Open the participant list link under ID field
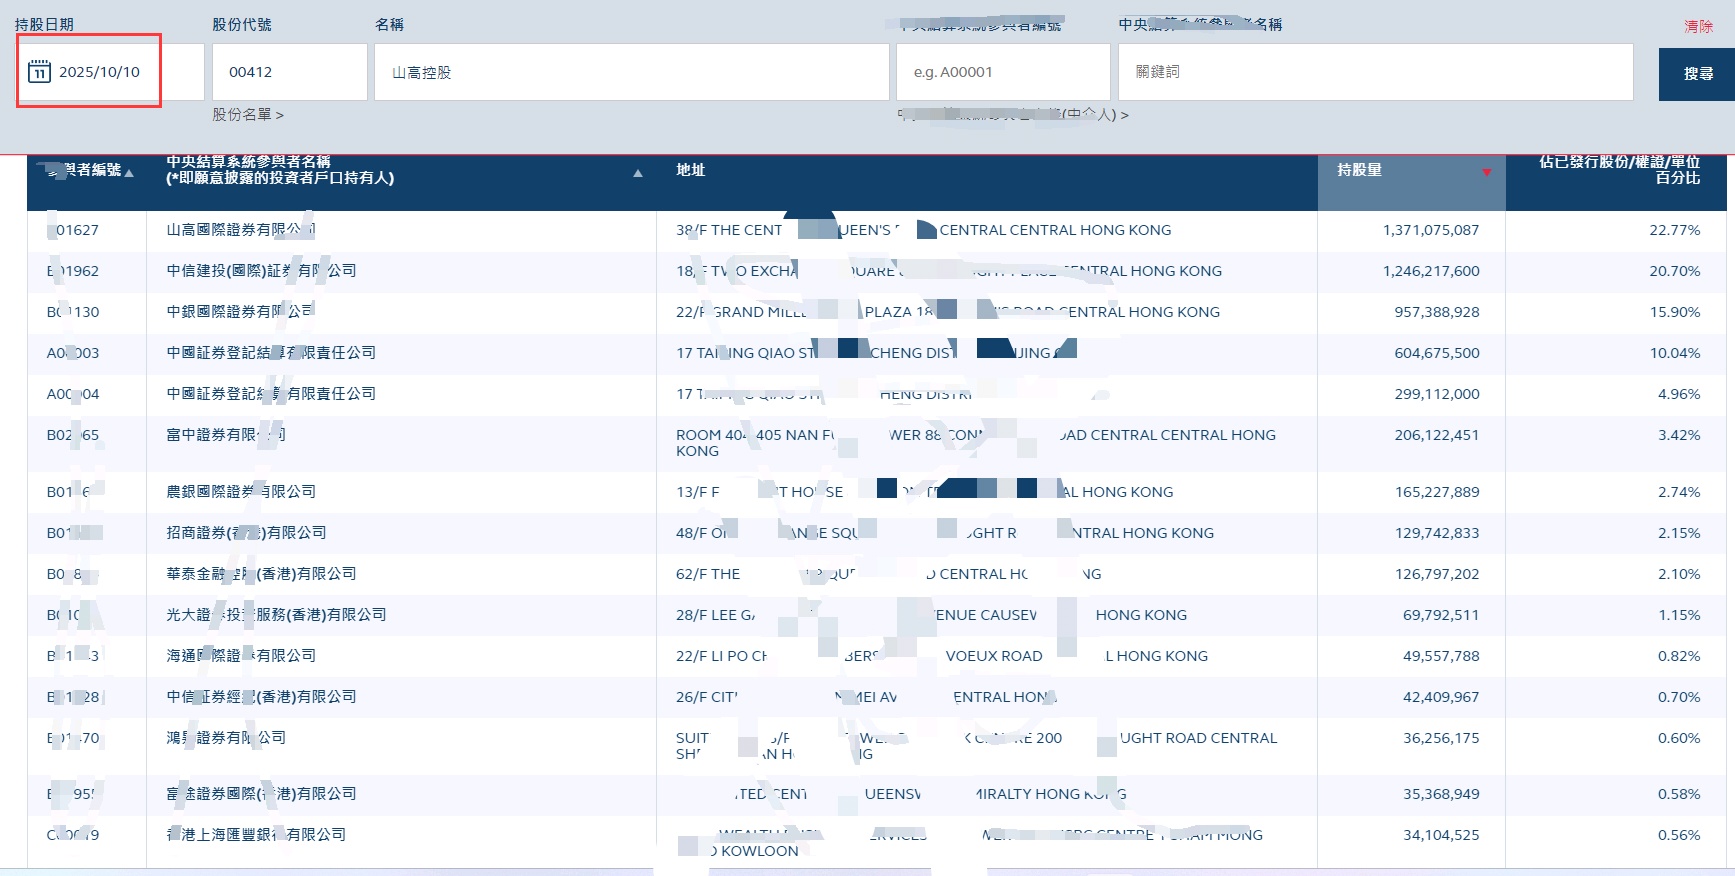The image size is (1735, 876). click(1013, 115)
